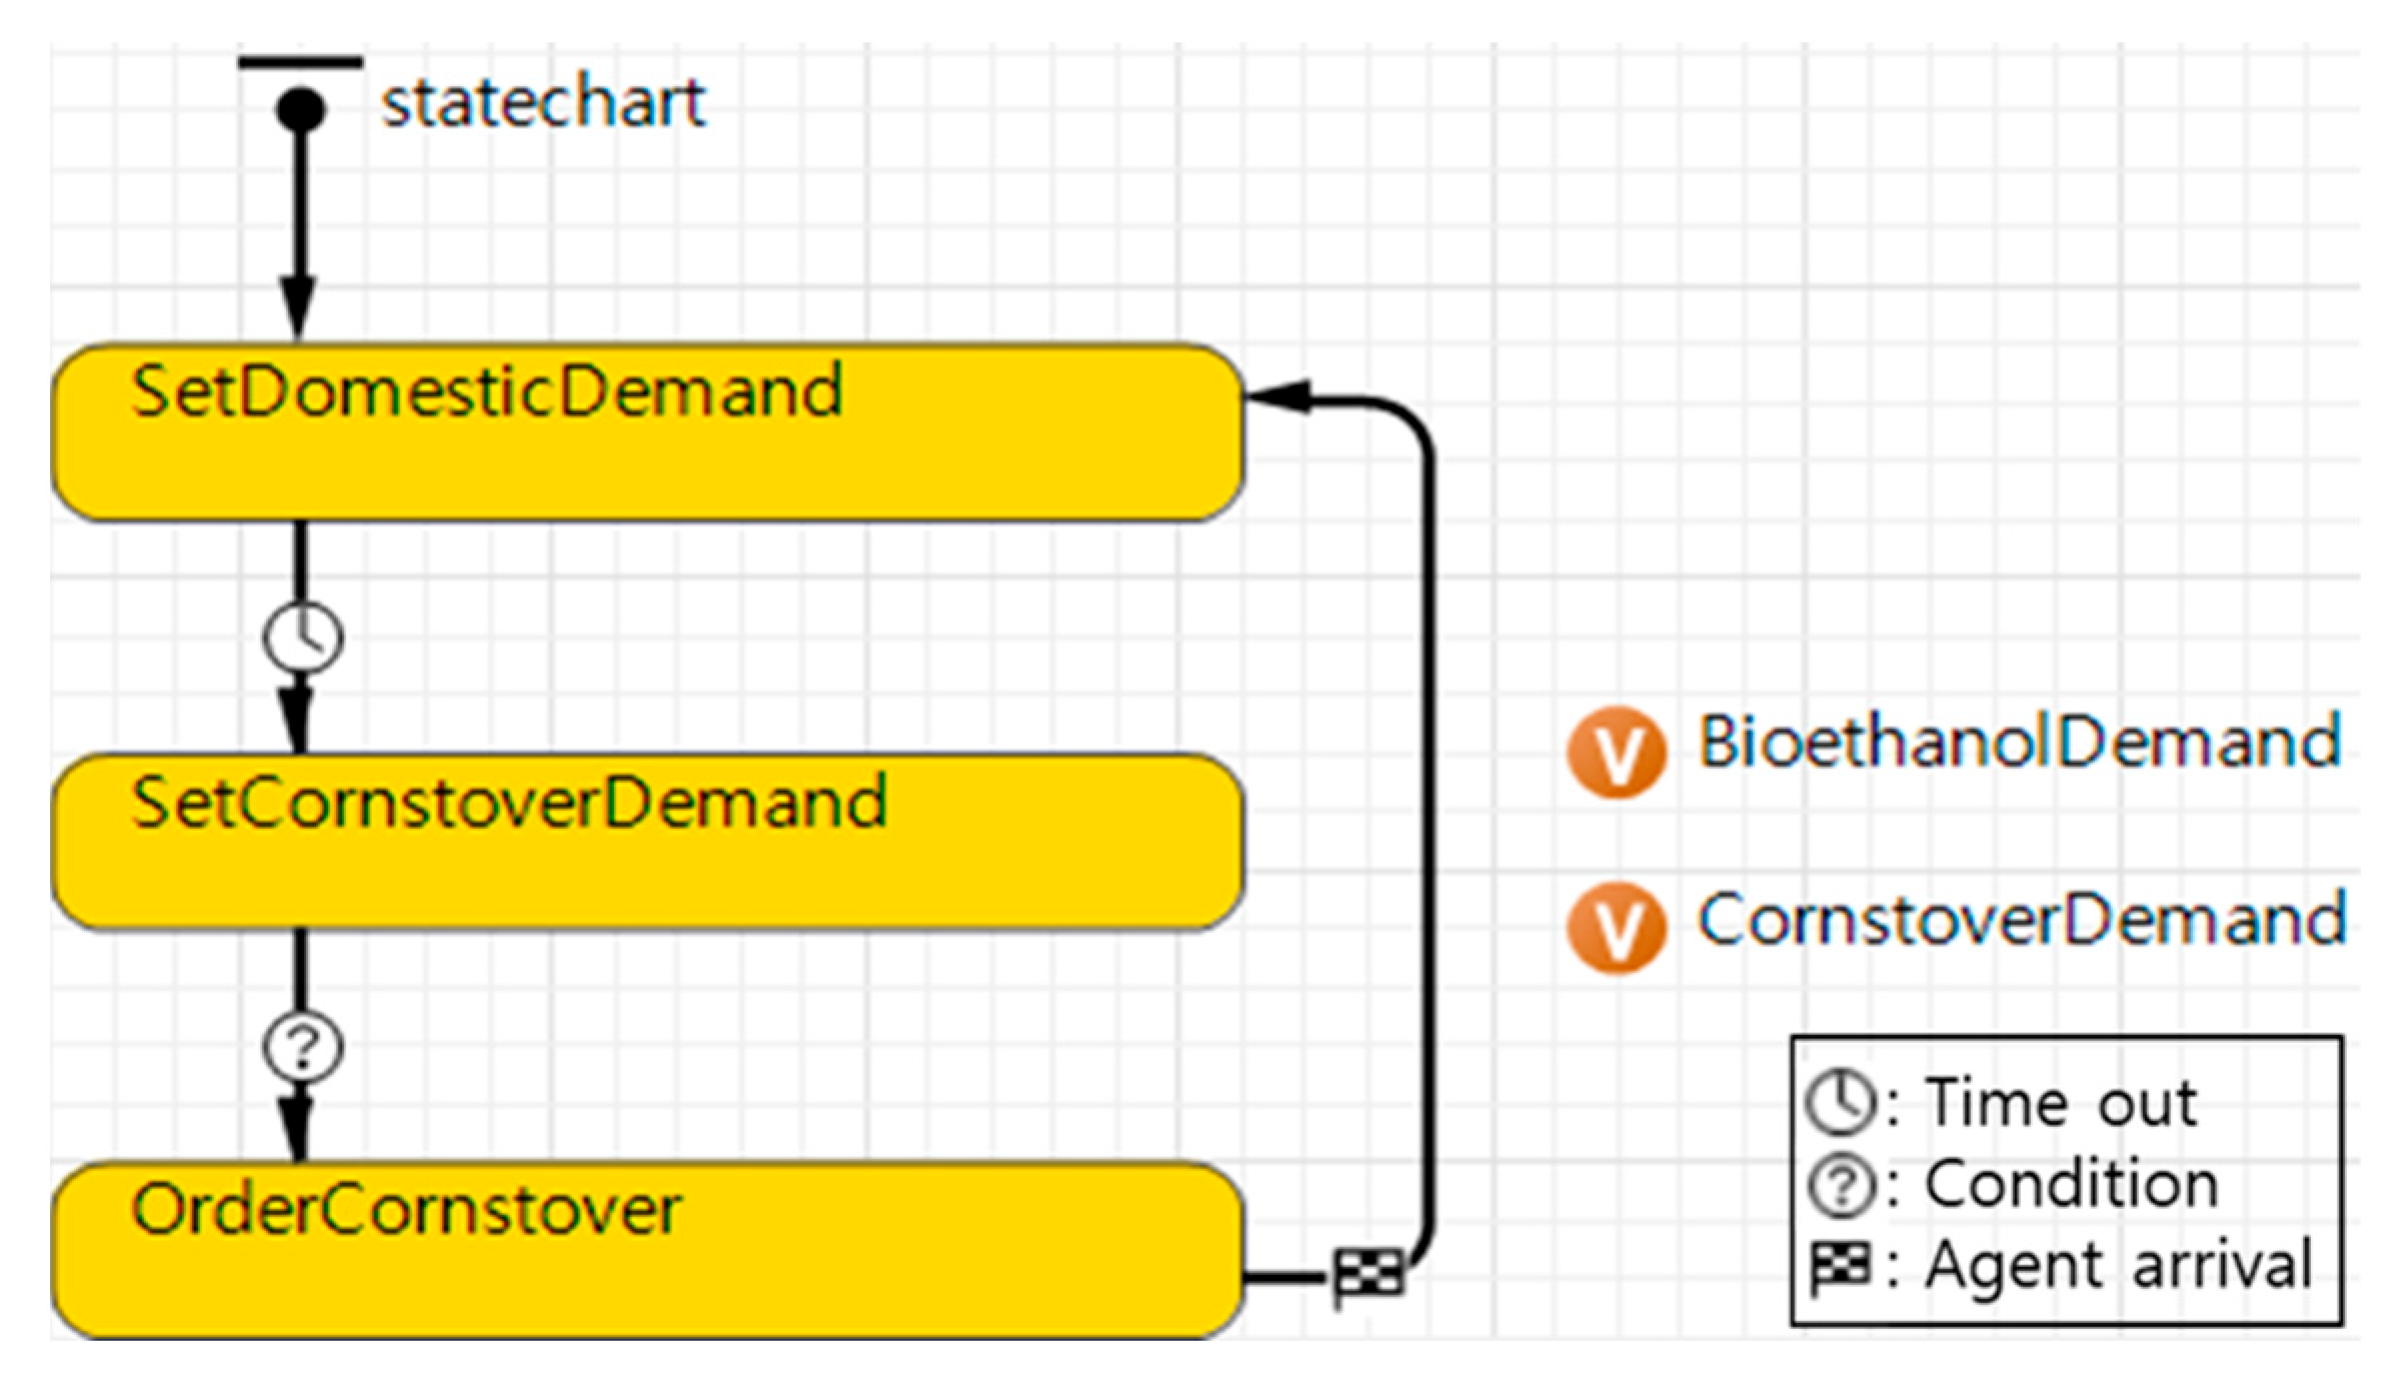
Task: Click the checkered flag icon beside OrderCornstover
Action: [1369, 1276]
